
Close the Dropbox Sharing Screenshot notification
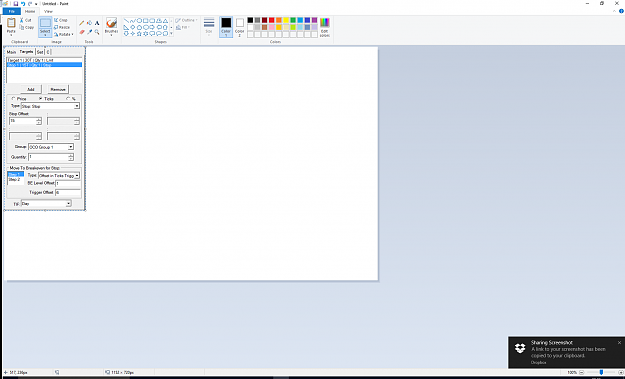(619, 343)
